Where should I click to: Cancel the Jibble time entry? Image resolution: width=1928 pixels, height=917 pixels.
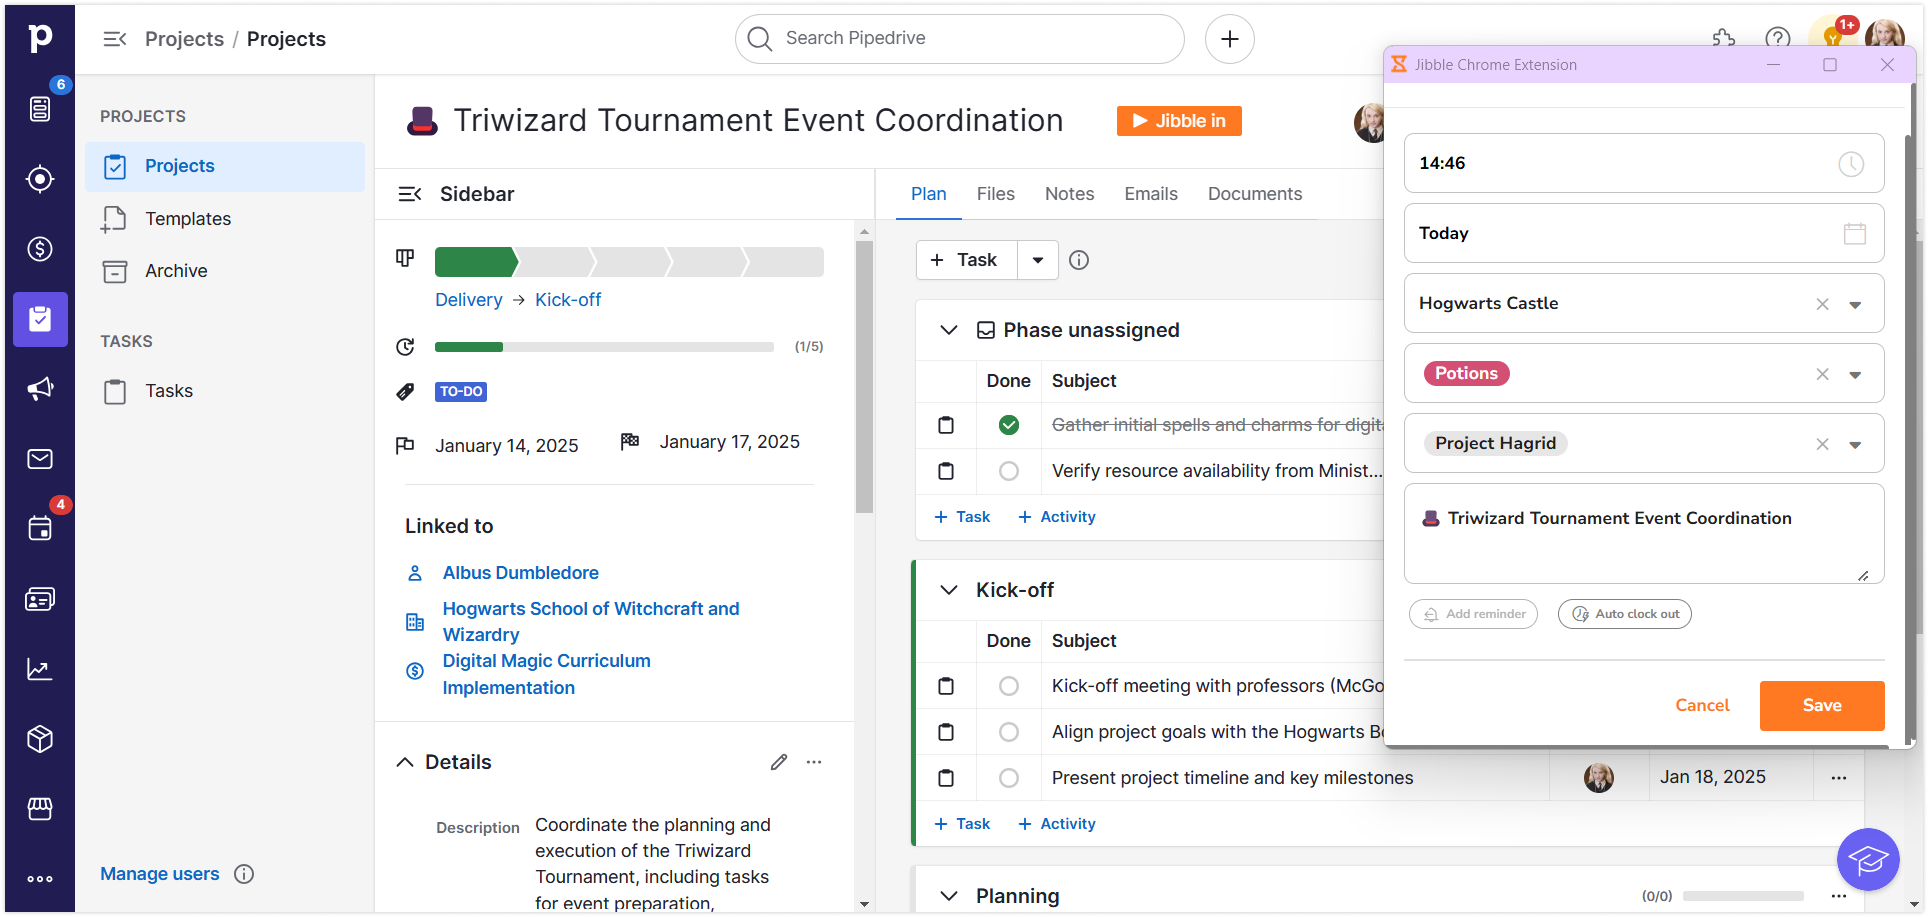click(x=1702, y=706)
